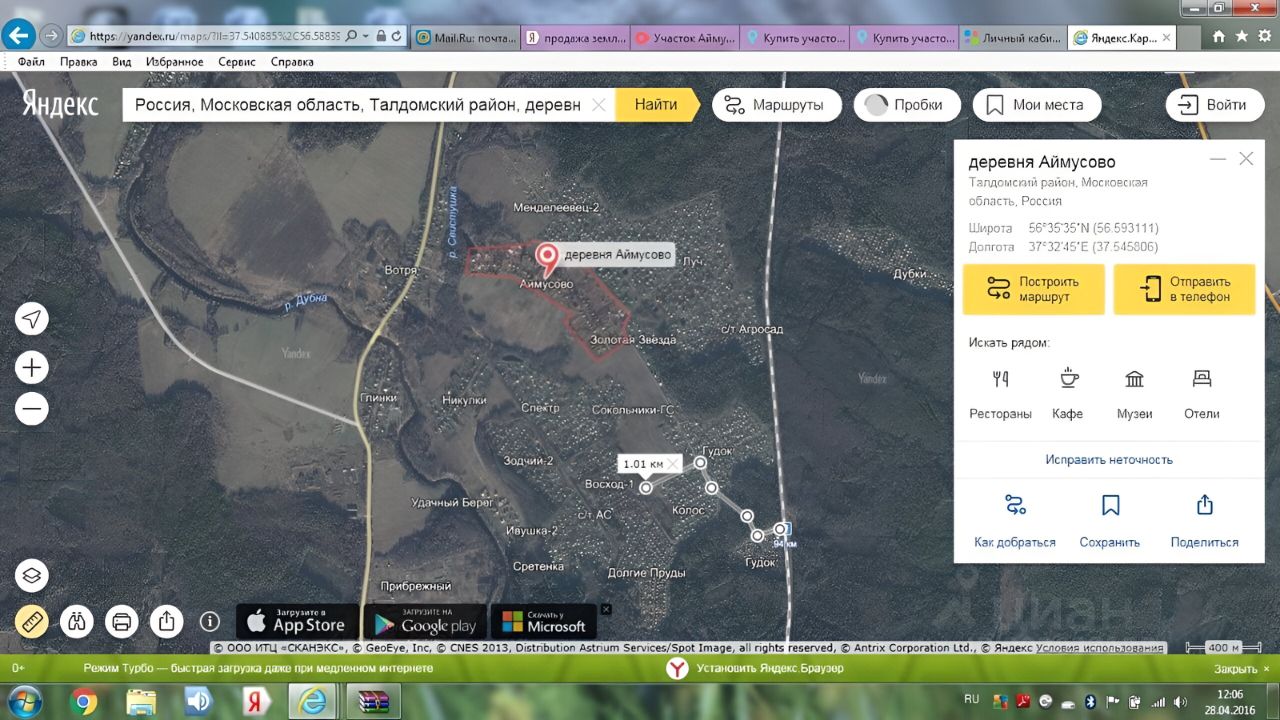Click Построить маршрут button
1280x720 pixels.
1034,290
